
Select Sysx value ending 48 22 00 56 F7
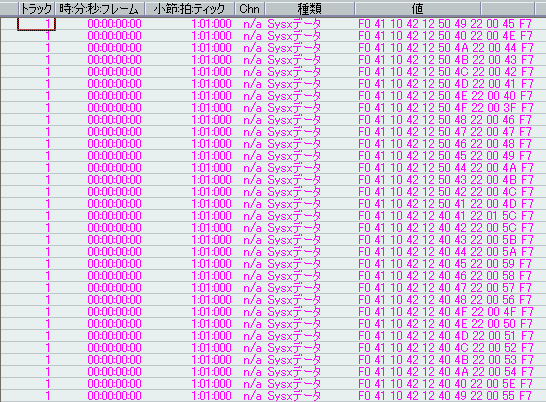coord(445,300)
